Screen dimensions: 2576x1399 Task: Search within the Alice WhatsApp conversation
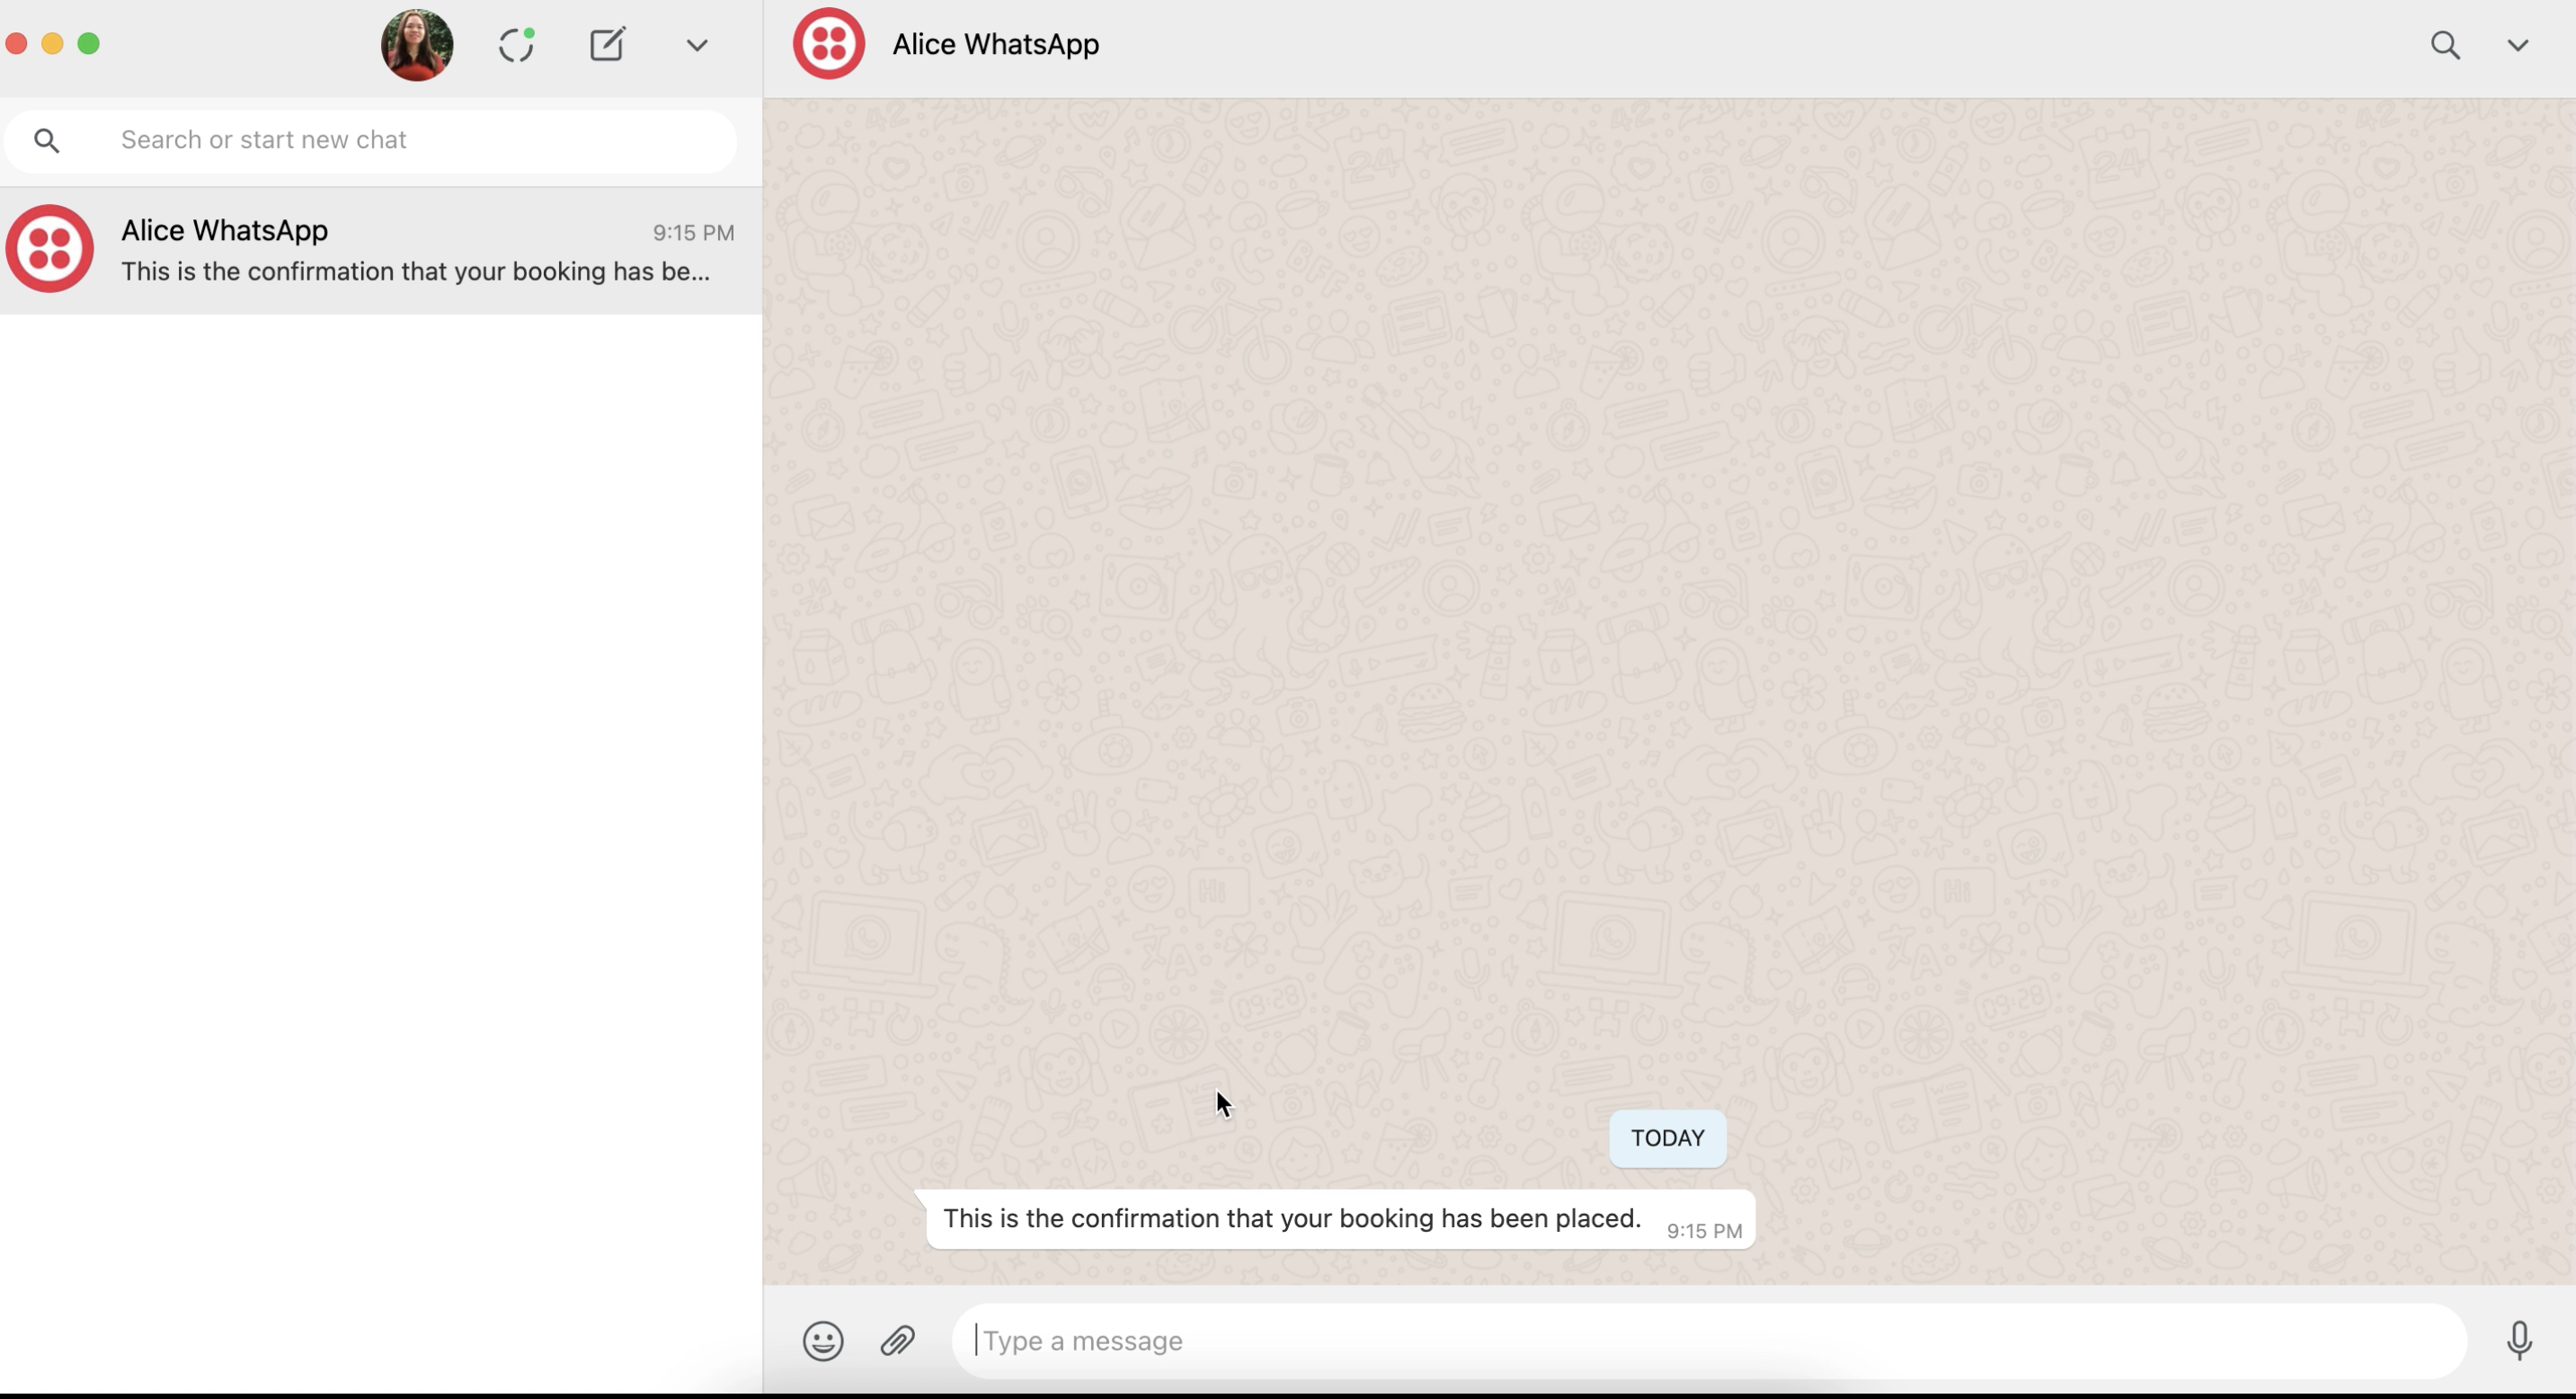tap(2445, 45)
